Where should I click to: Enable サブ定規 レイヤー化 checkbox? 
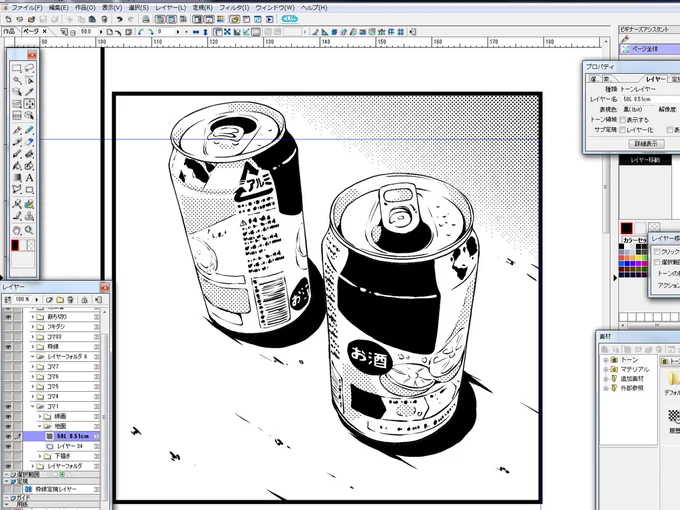tap(622, 130)
